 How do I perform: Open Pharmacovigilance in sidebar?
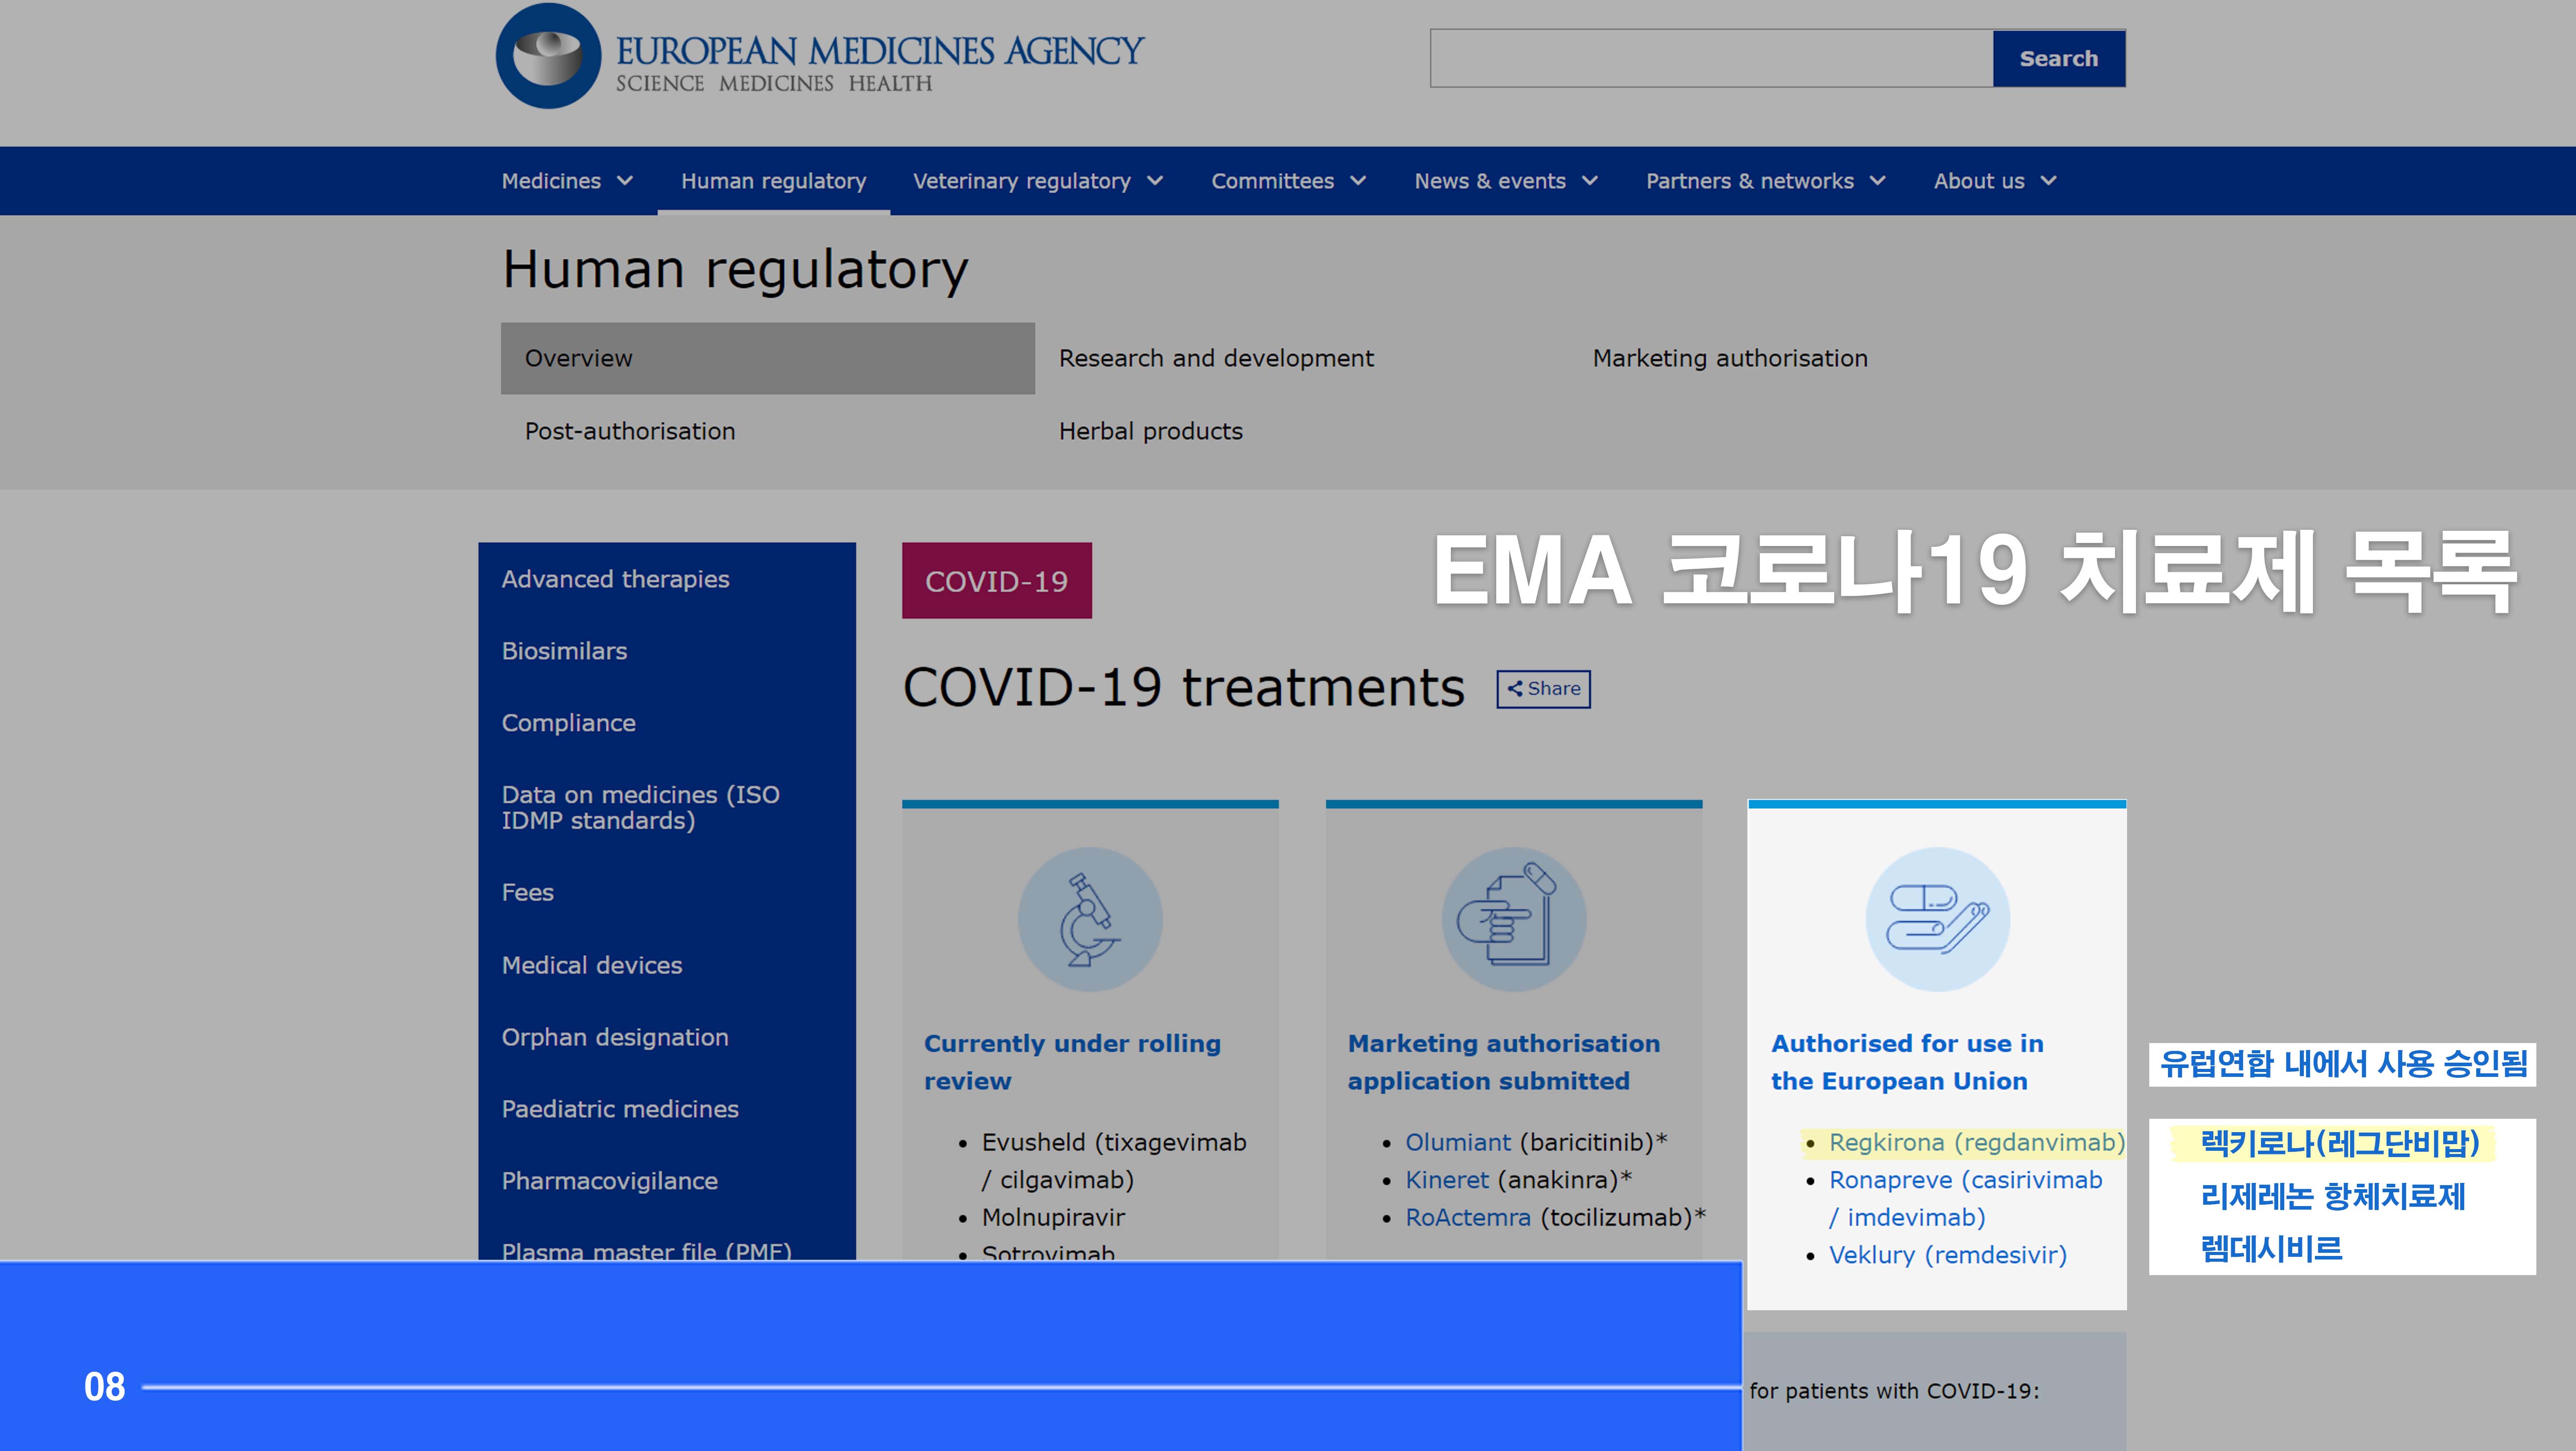pyautogui.click(x=609, y=1181)
